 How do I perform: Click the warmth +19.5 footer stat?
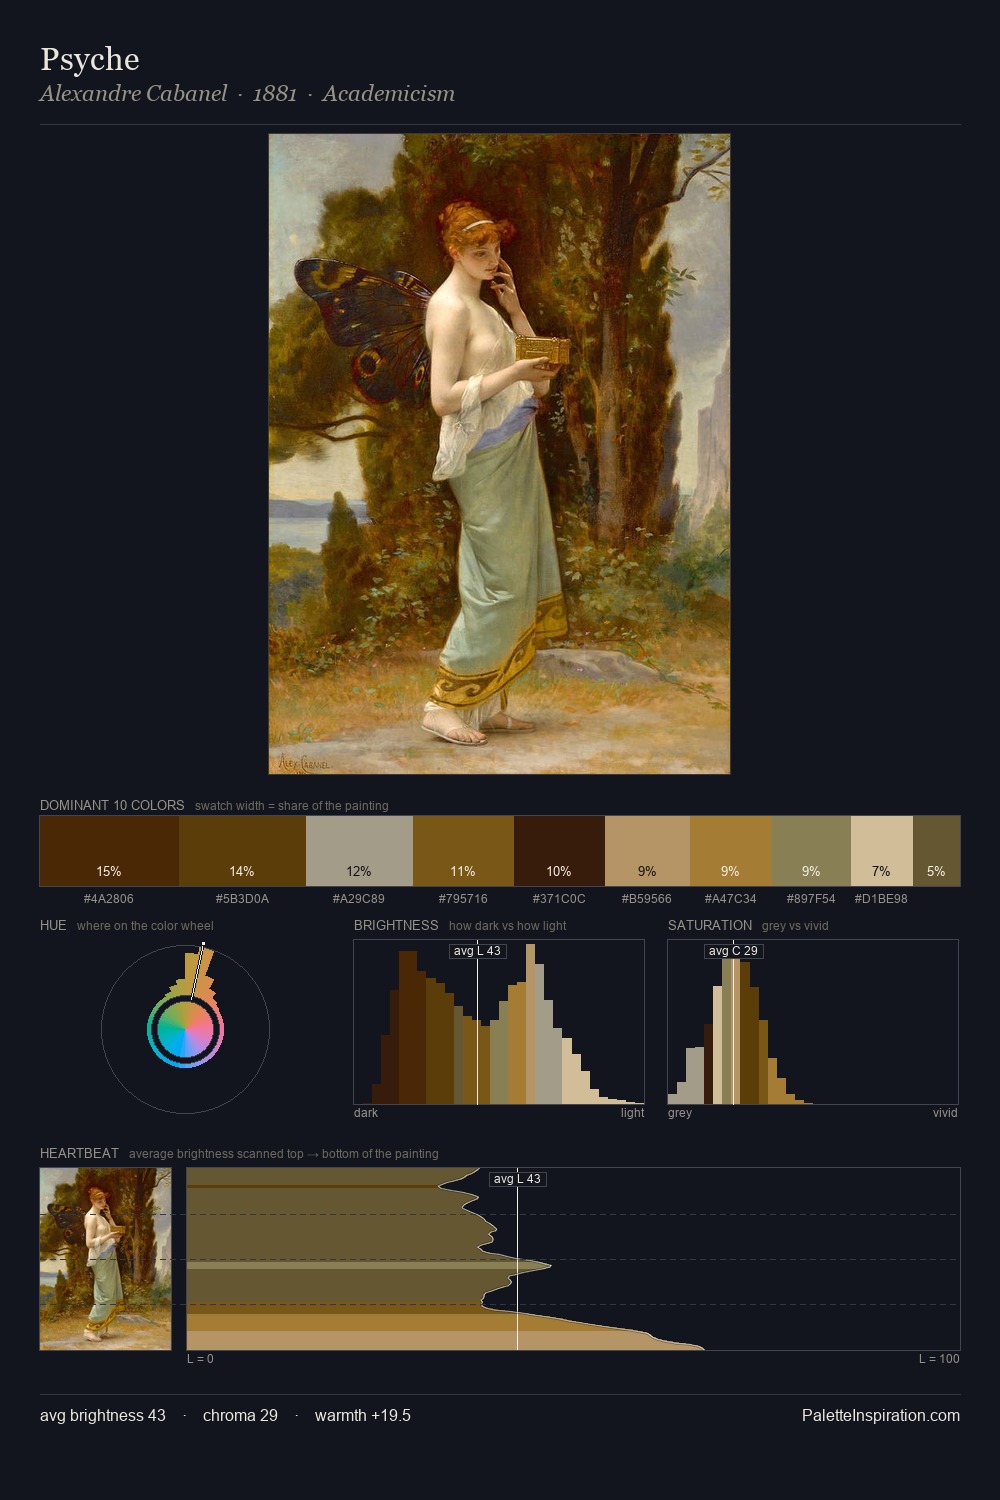point(363,1416)
